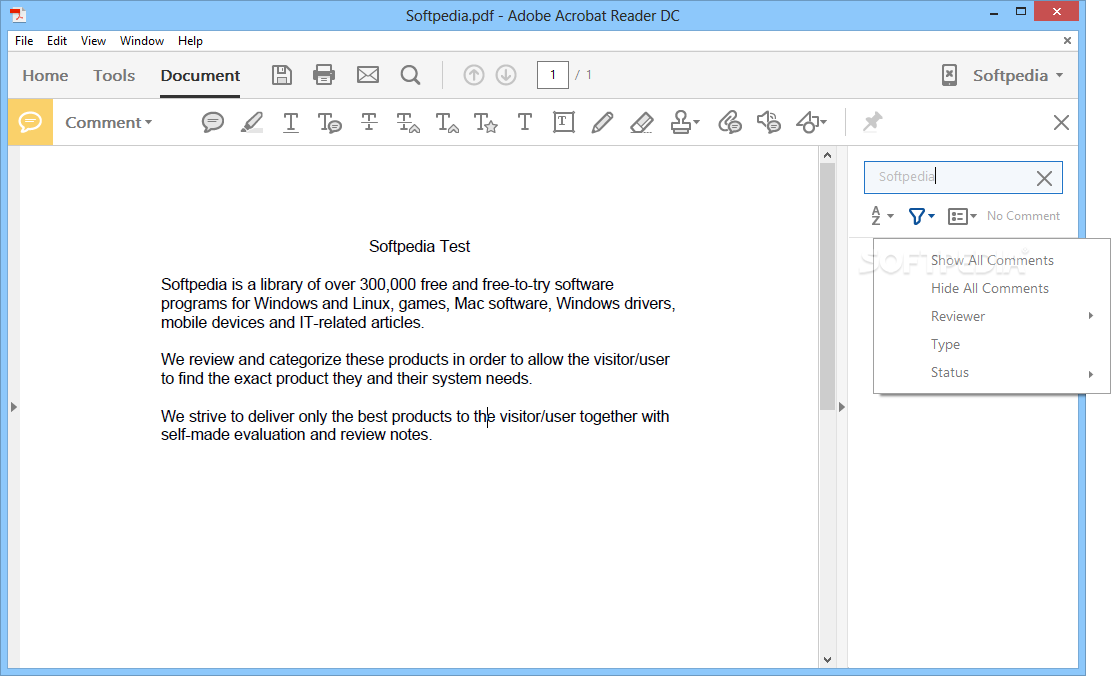The width and height of the screenshot is (1111, 676).
Task: Choose Show All Comments
Action: (x=992, y=260)
